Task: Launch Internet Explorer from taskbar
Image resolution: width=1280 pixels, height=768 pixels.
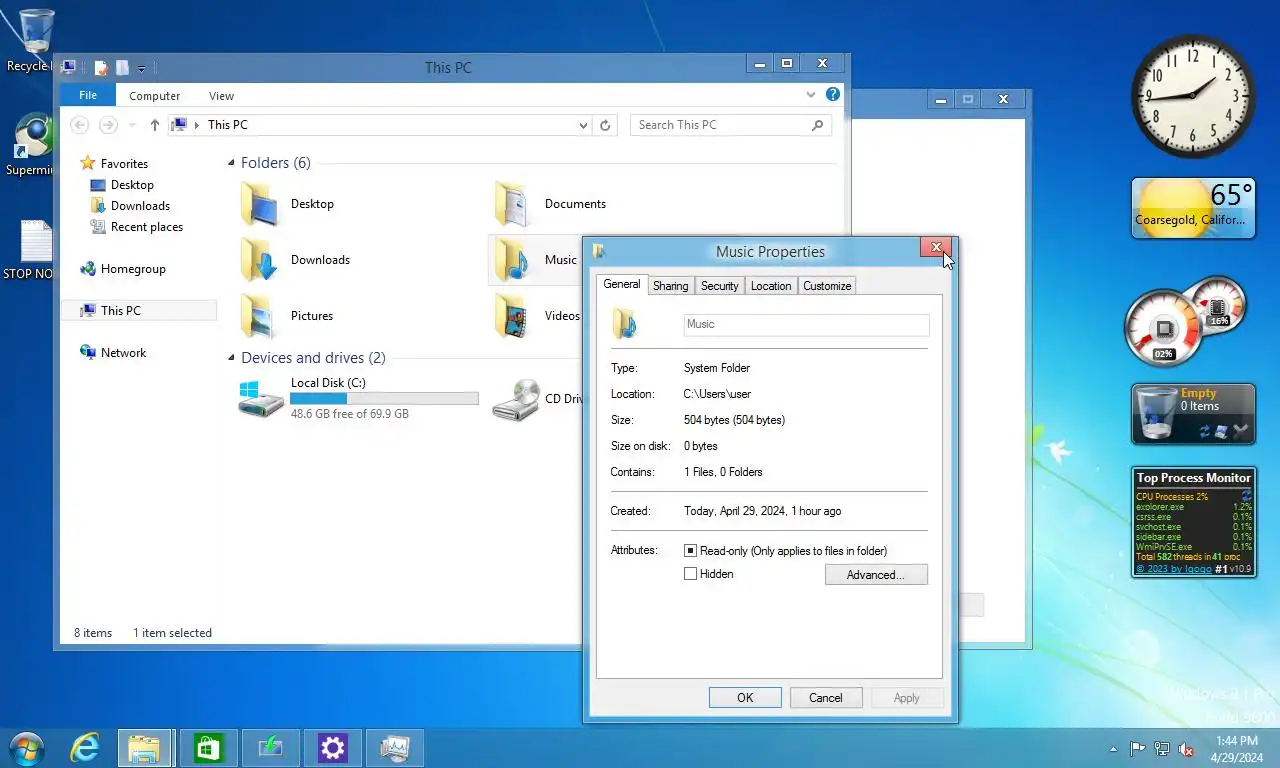Action: 85,748
